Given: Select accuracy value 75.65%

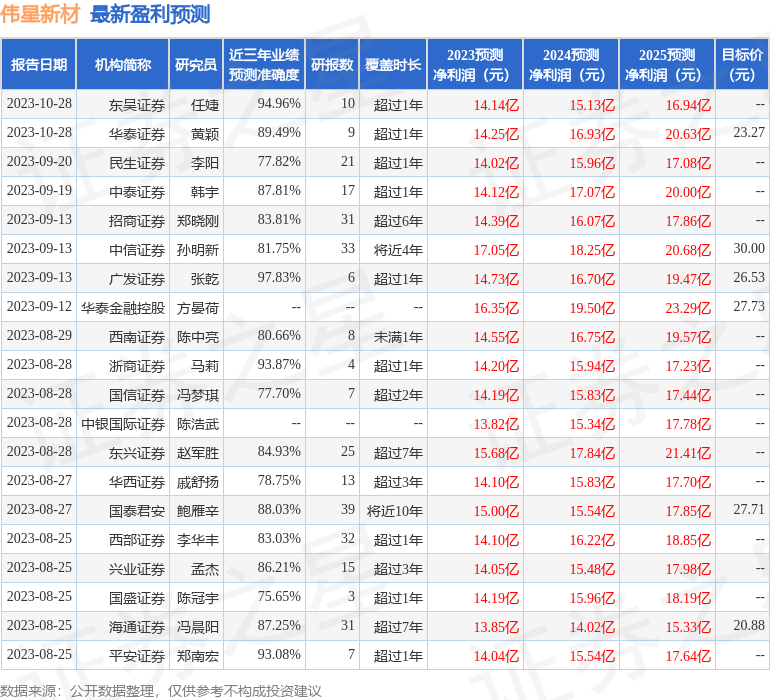Looking at the screenshot, I should (279, 596).
